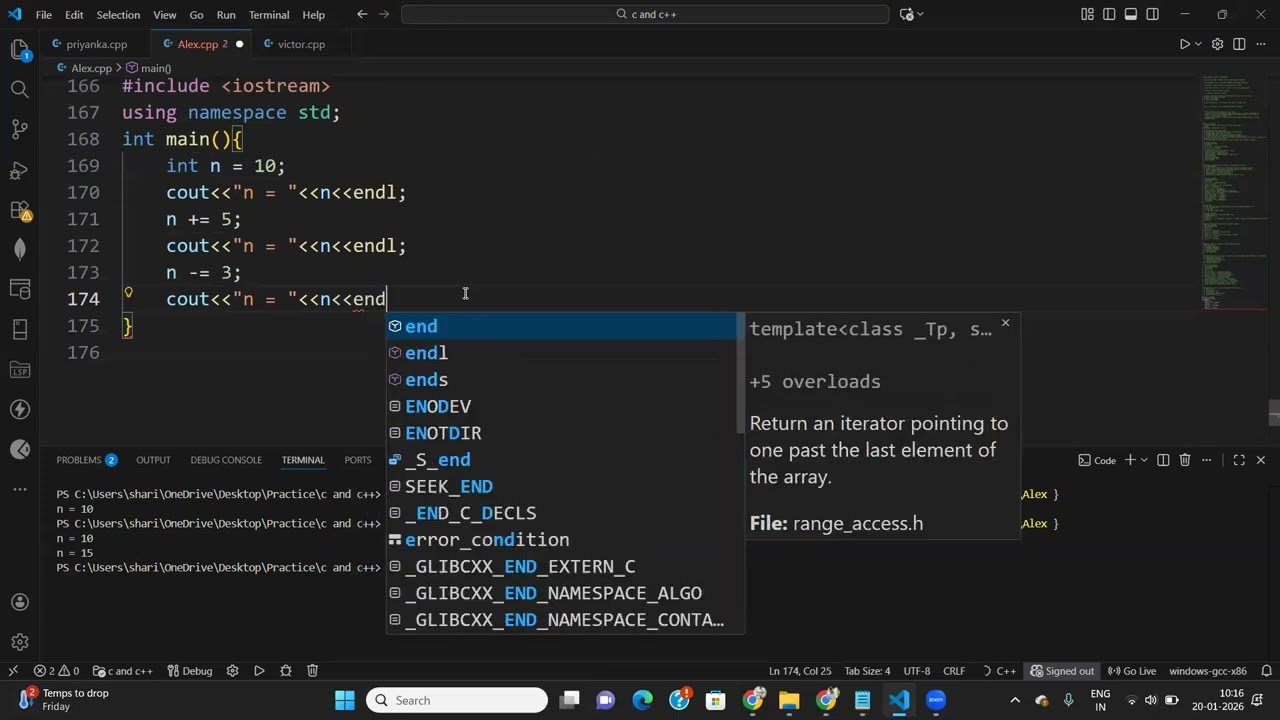Click the taskbar Search box
Image resolution: width=1280 pixels, height=720 pixels.
pyautogui.click(x=457, y=700)
